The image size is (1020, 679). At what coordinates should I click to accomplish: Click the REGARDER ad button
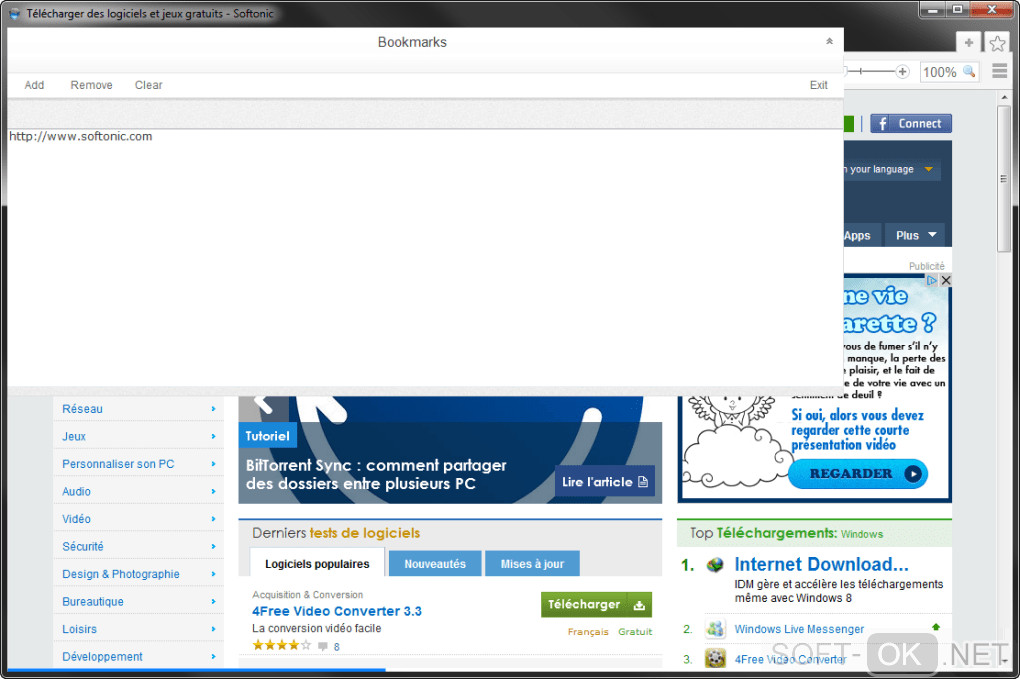pyautogui.click(x=858, y=473)
